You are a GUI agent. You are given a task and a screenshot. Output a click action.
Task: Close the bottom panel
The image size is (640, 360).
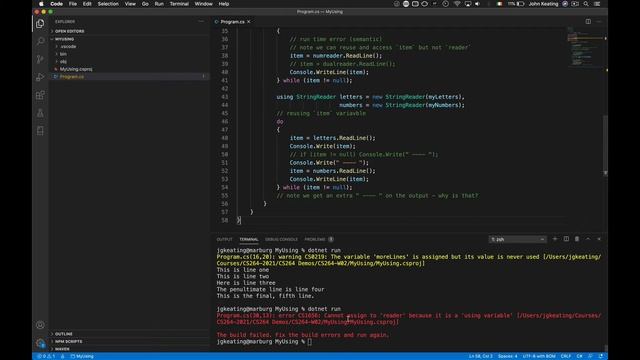[599, 239]
